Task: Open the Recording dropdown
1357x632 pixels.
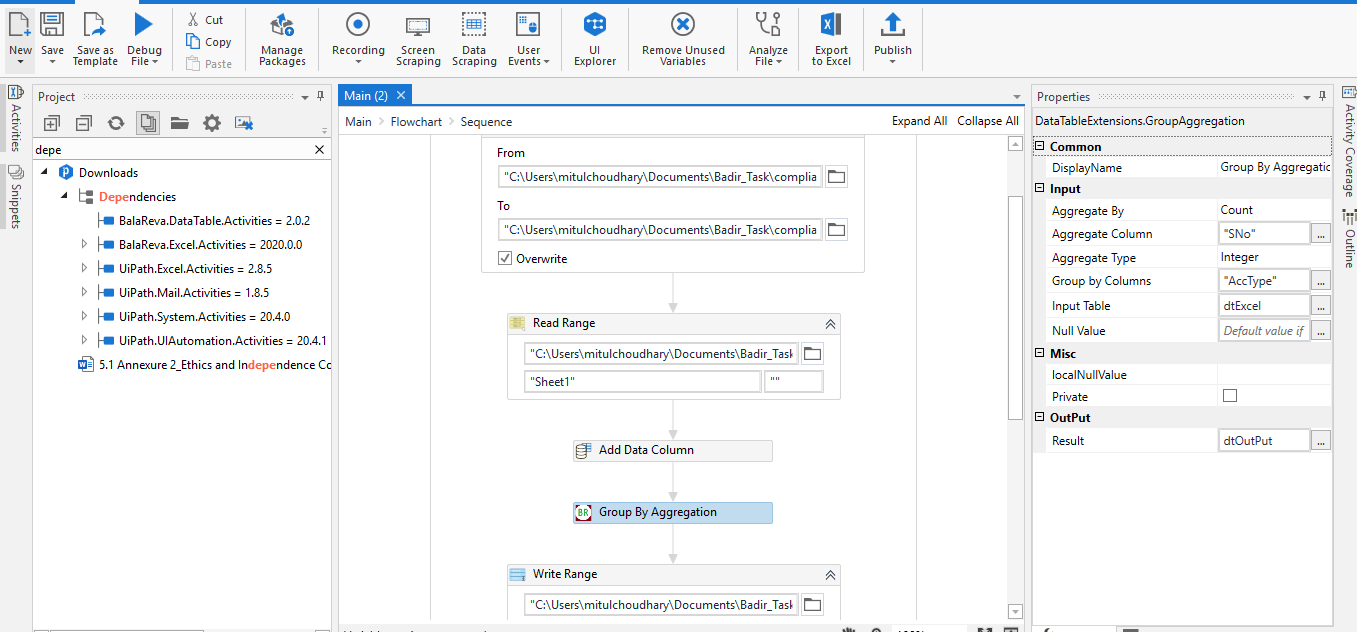Action: [x=358, y=62]
